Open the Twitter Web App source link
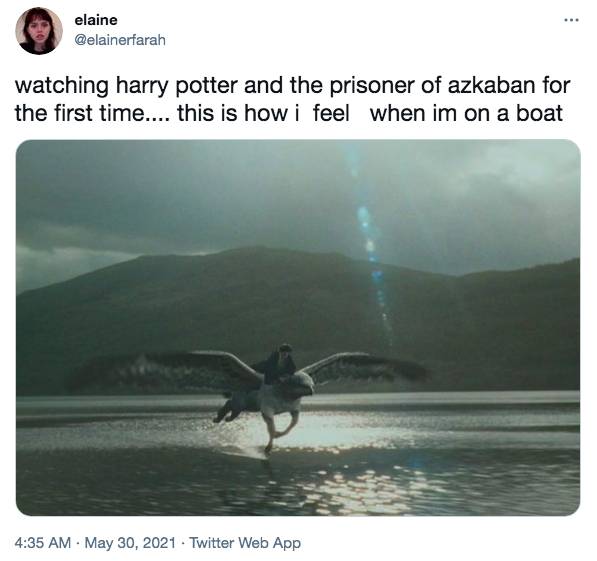The image size is (597, 561). pyautogui.click(x=245, y=543)
